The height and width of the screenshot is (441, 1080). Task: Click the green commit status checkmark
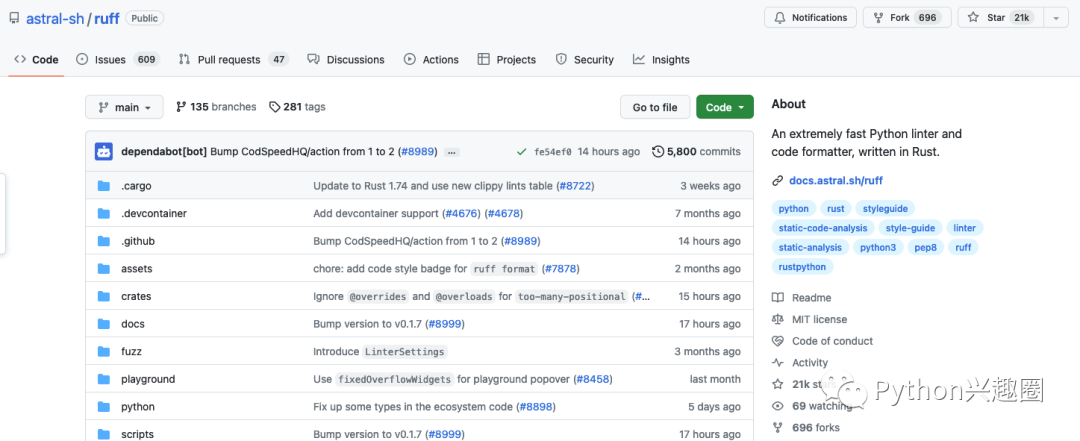[521, 152]
